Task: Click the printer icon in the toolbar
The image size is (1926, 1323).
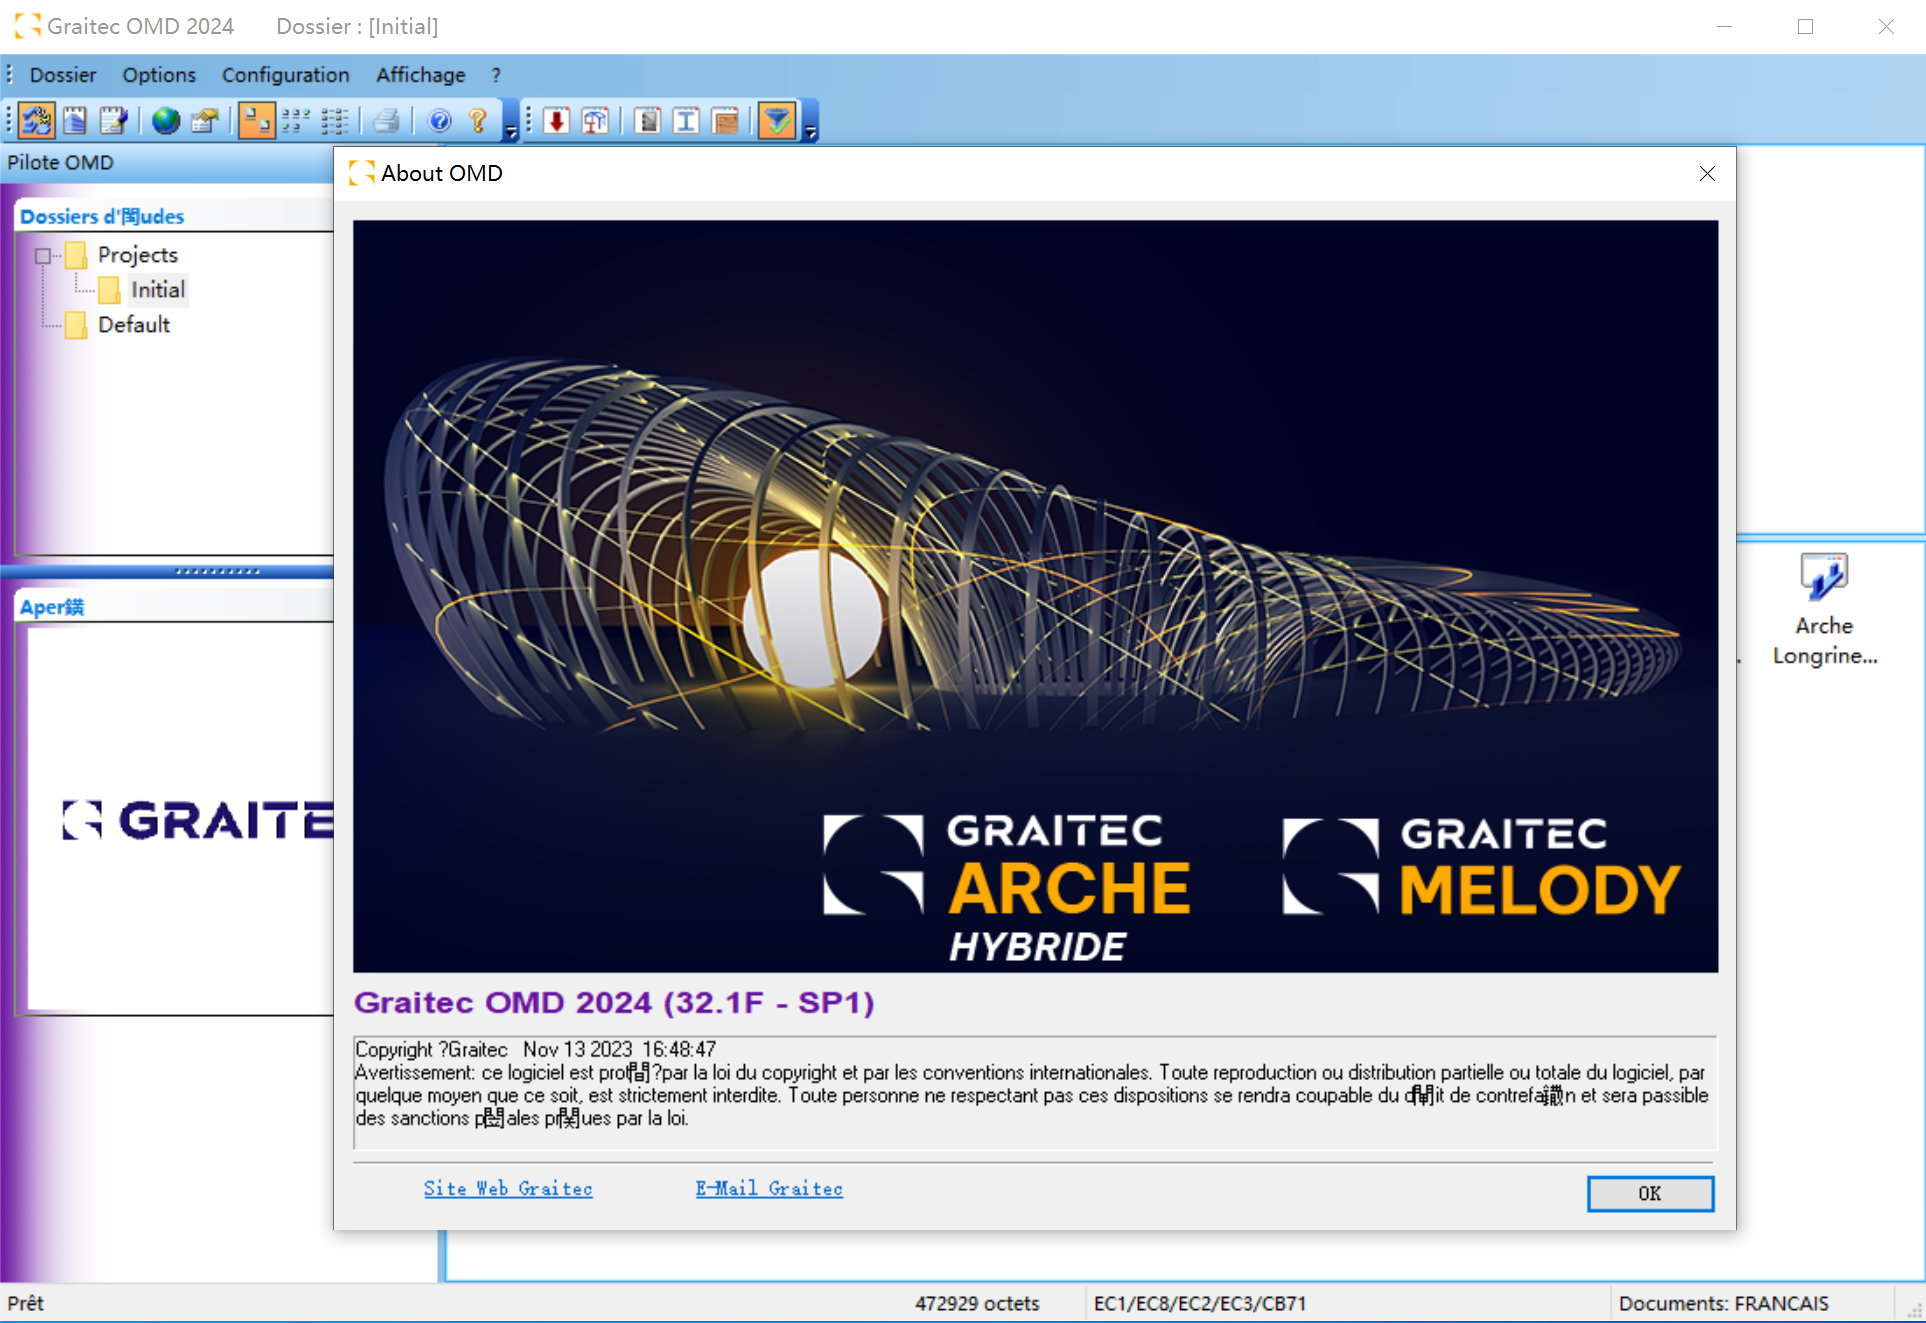Action: pos(386,121)
